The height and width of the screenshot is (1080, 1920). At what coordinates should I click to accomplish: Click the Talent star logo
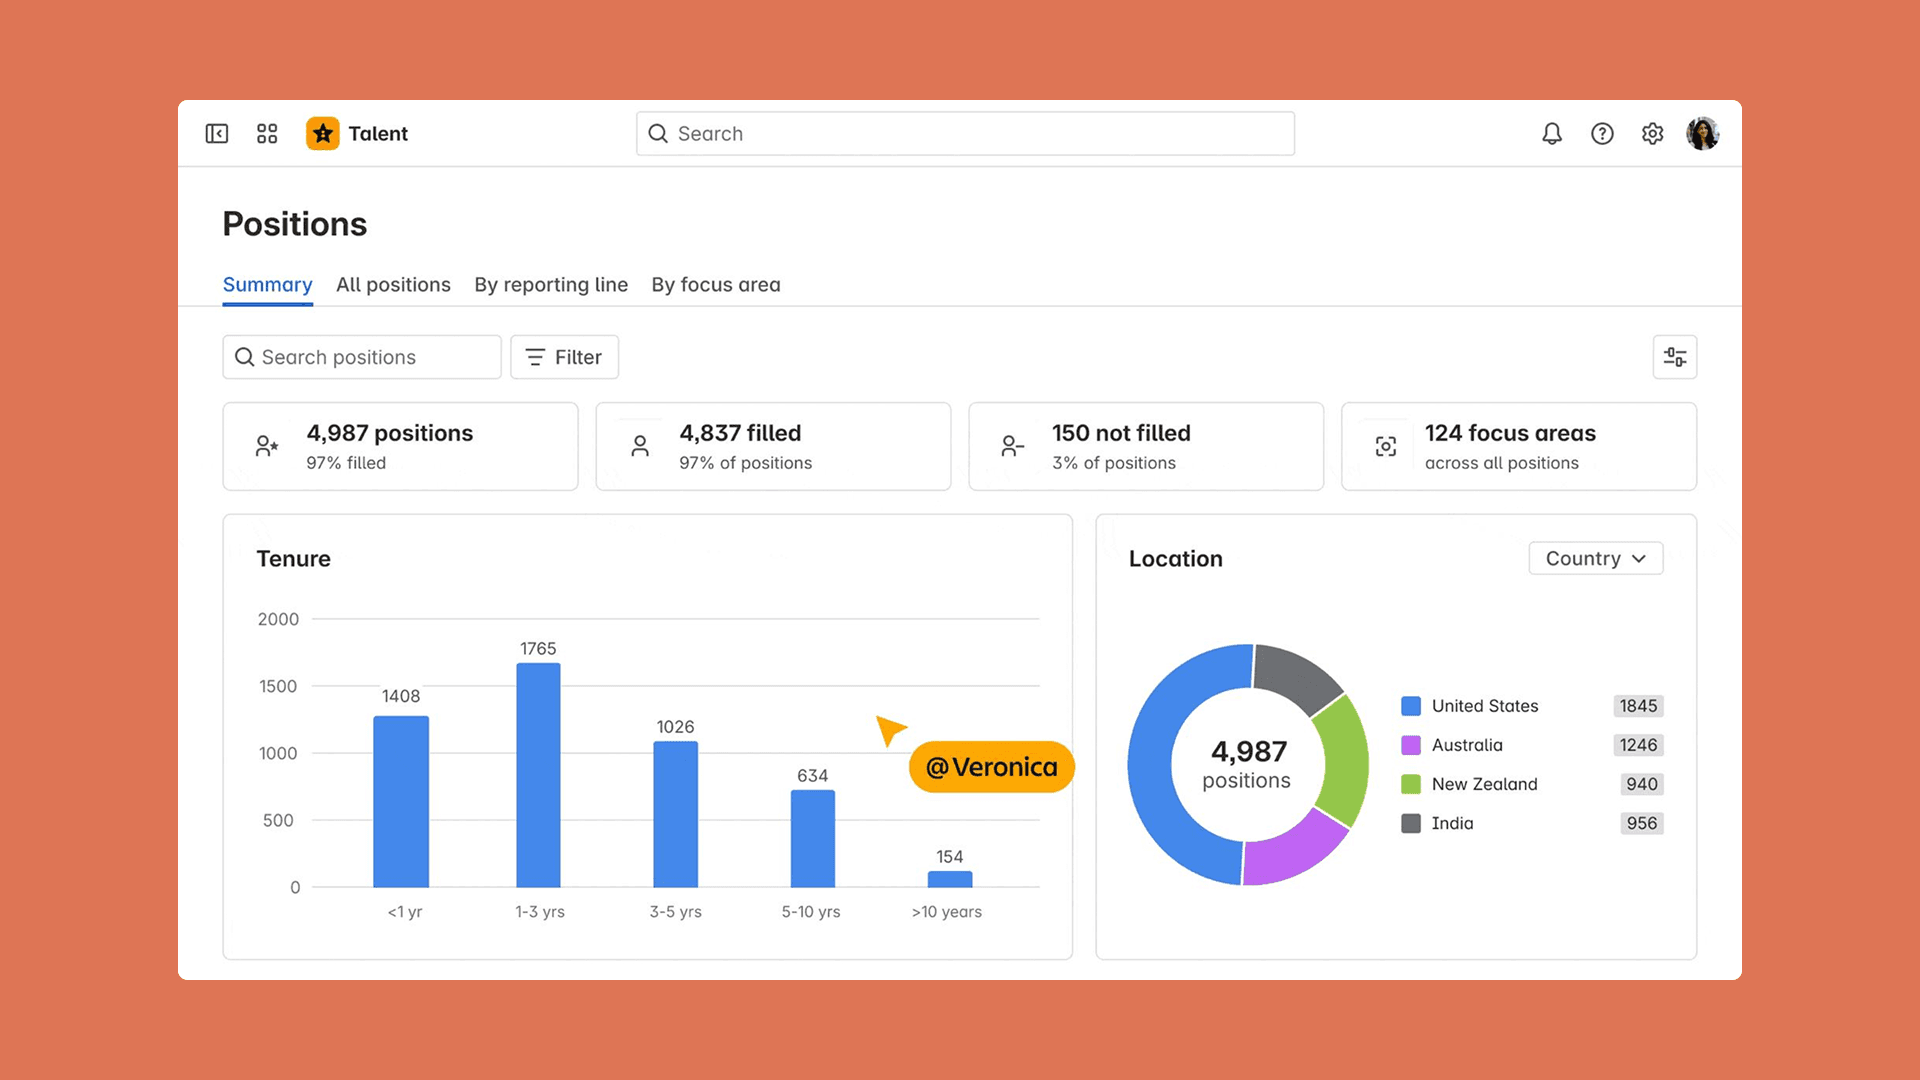[x=322, y=133]
